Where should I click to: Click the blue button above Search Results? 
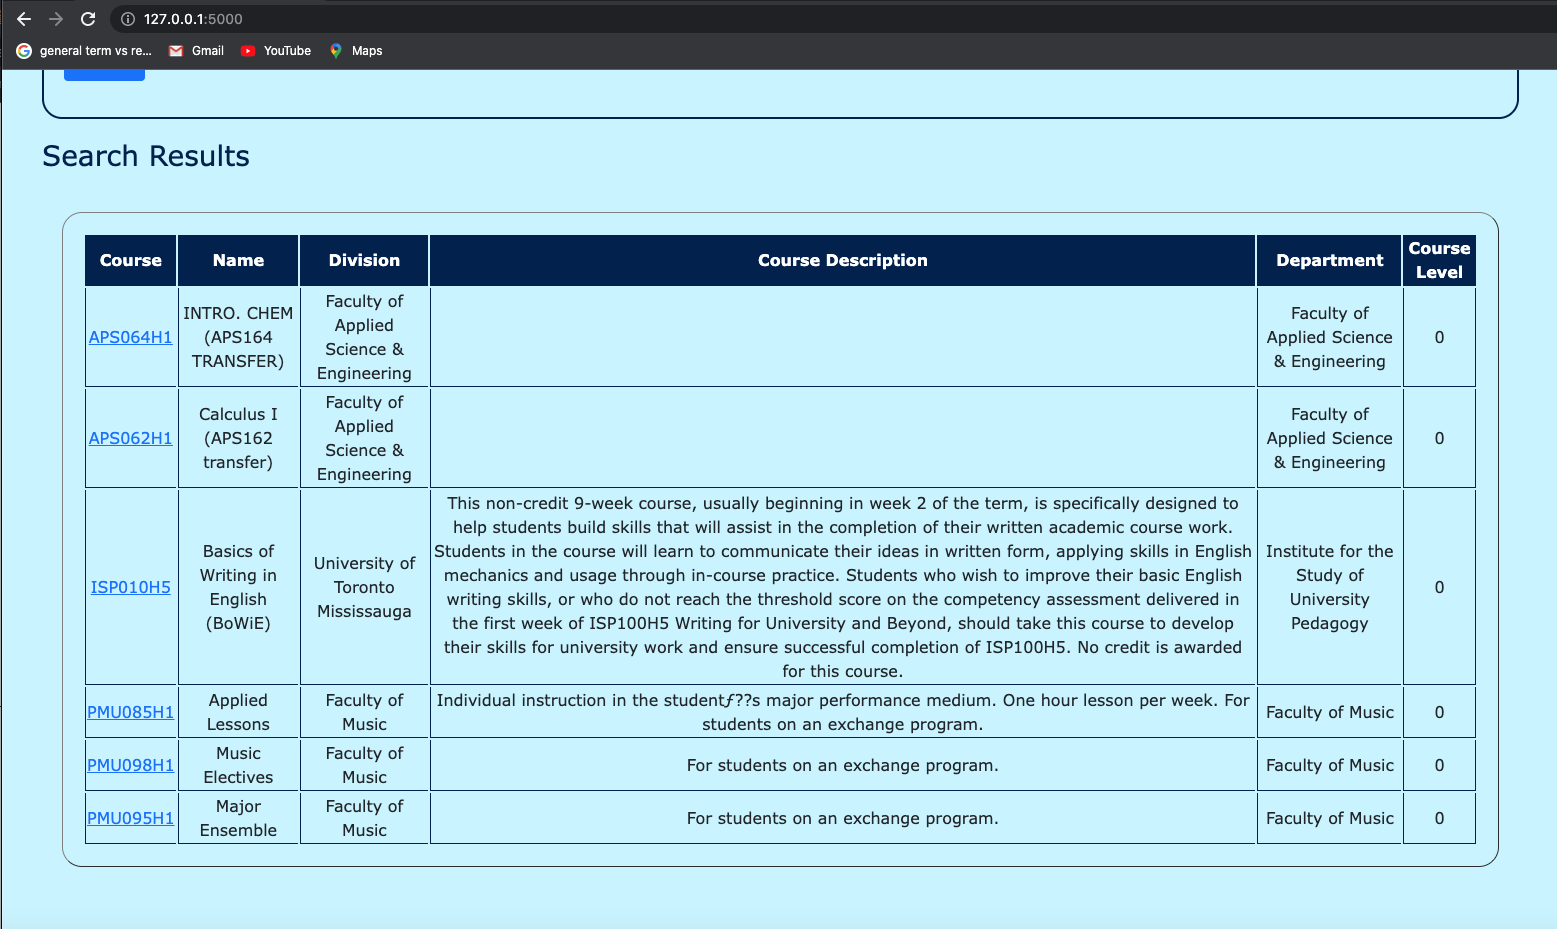[104, 72]
